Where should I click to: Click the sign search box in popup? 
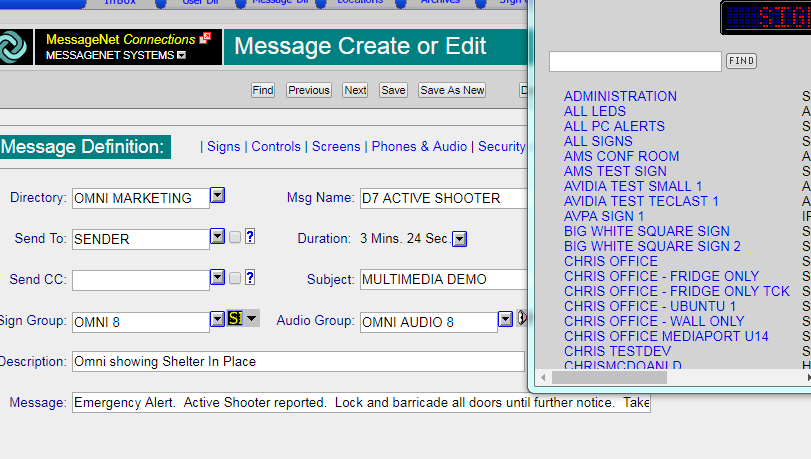(x=635, y=62)
